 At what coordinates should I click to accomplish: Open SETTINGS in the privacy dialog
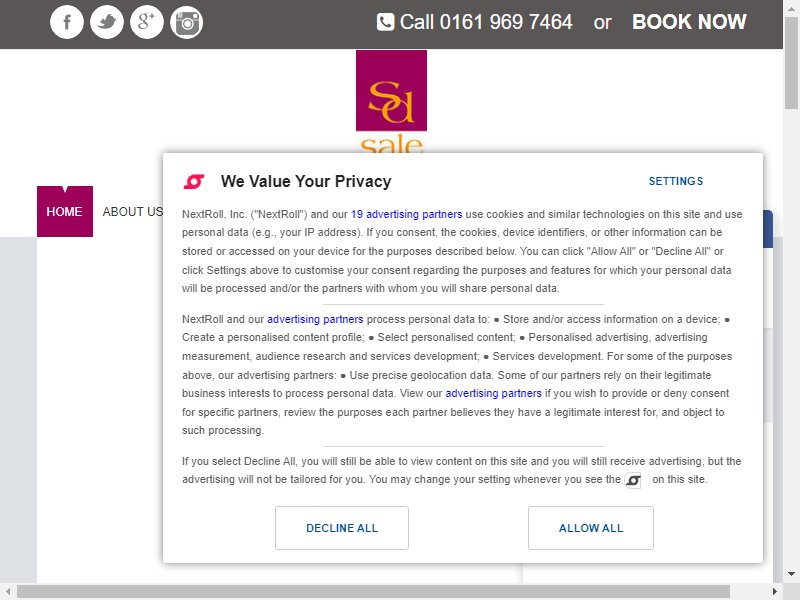pyautogui.click(x=676, y=181)
